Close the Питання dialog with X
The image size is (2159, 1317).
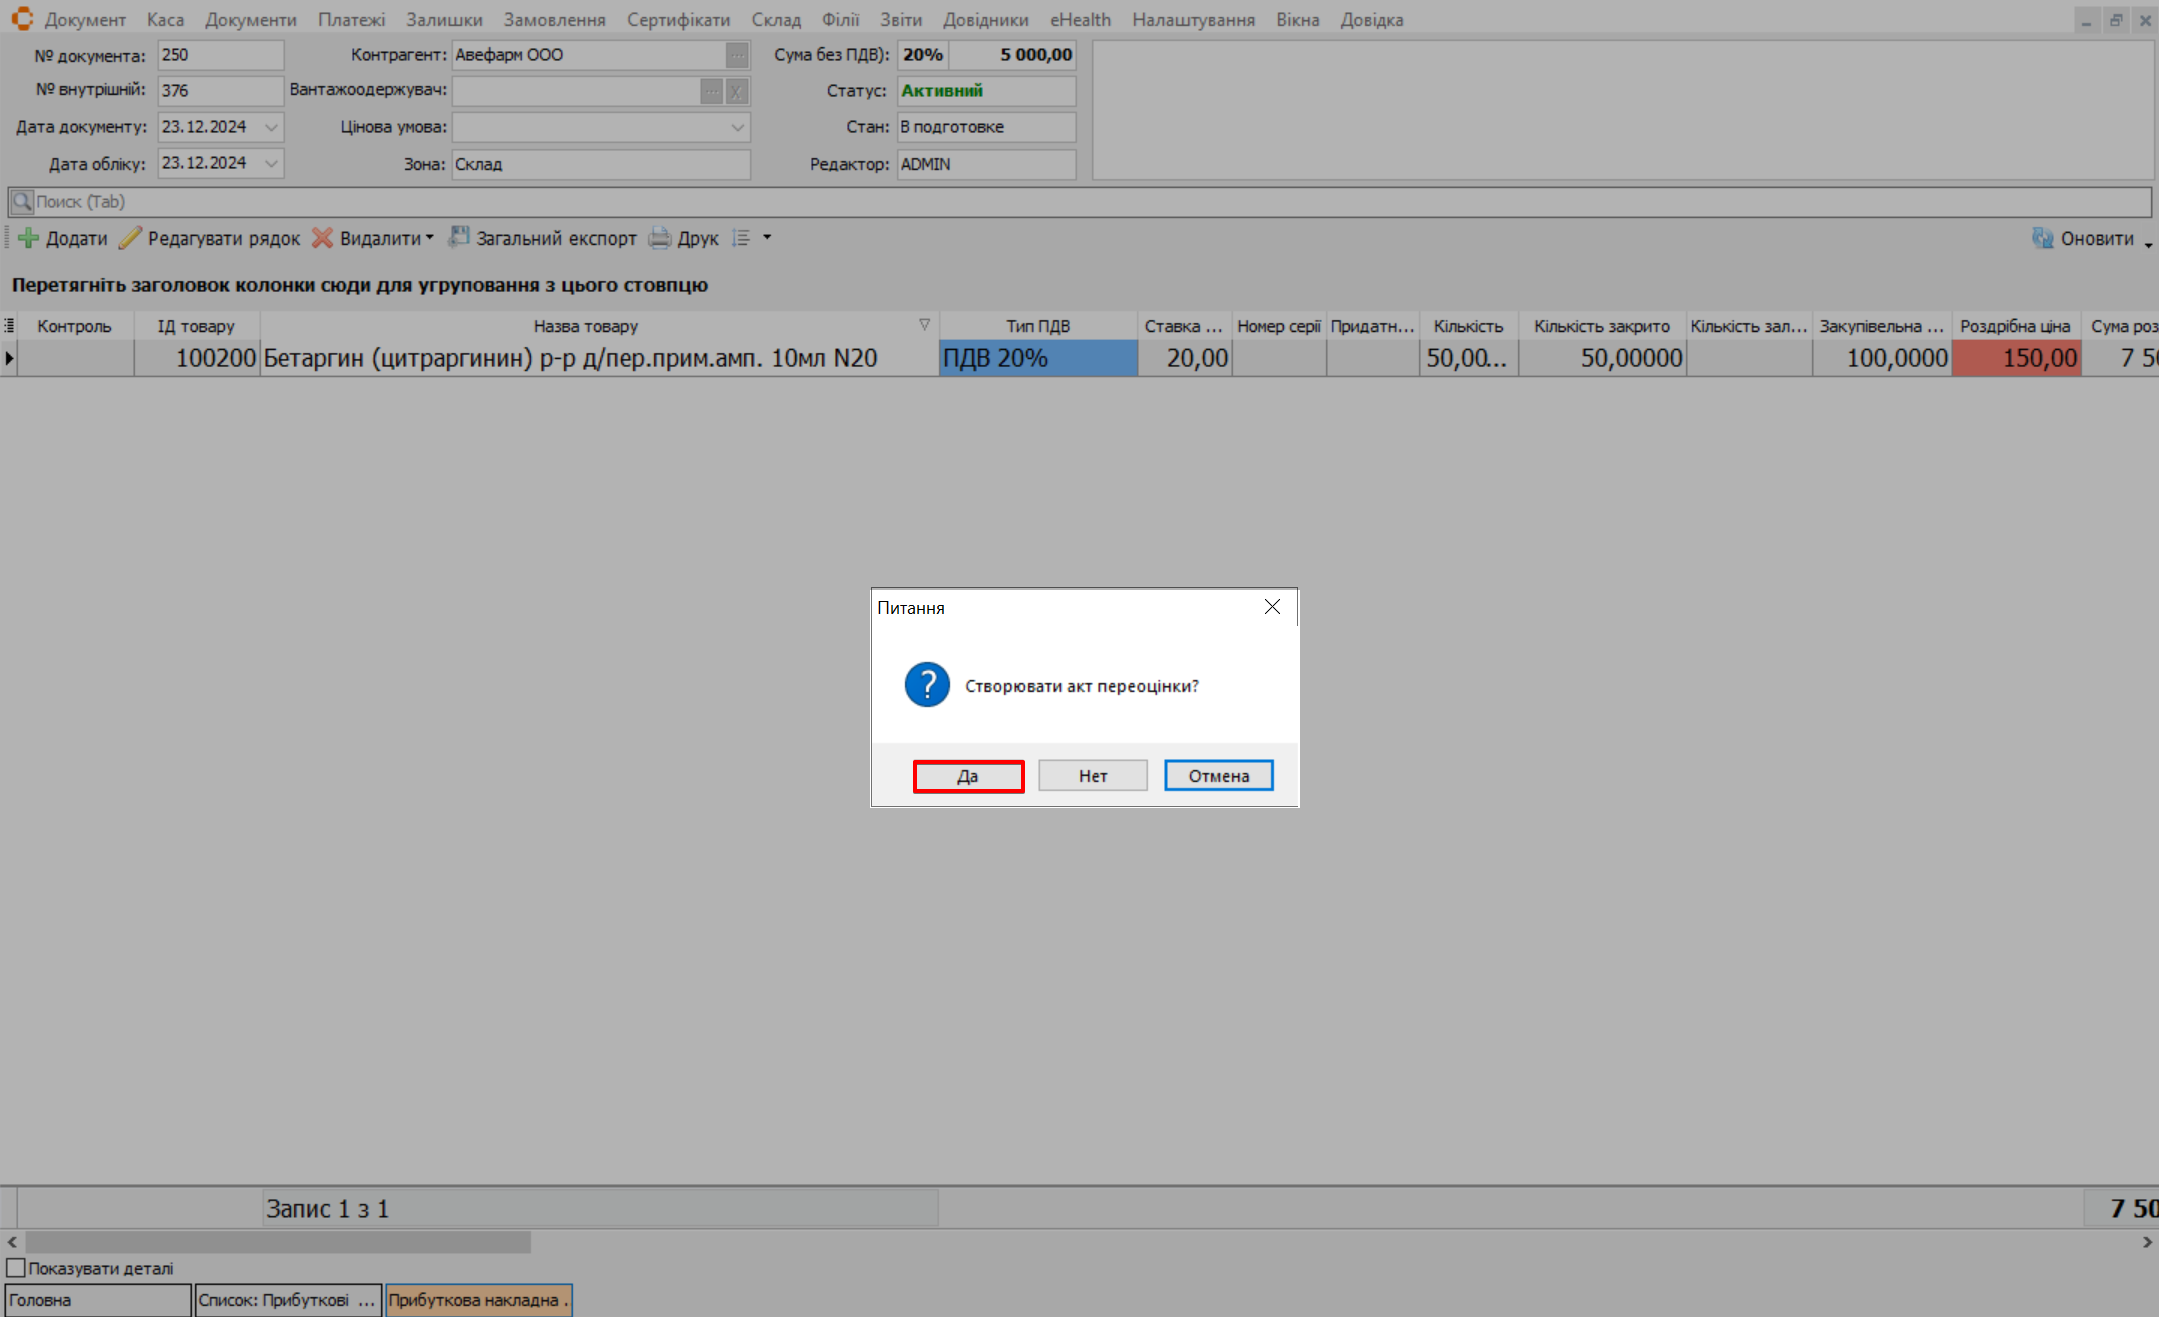point(1272,607)
